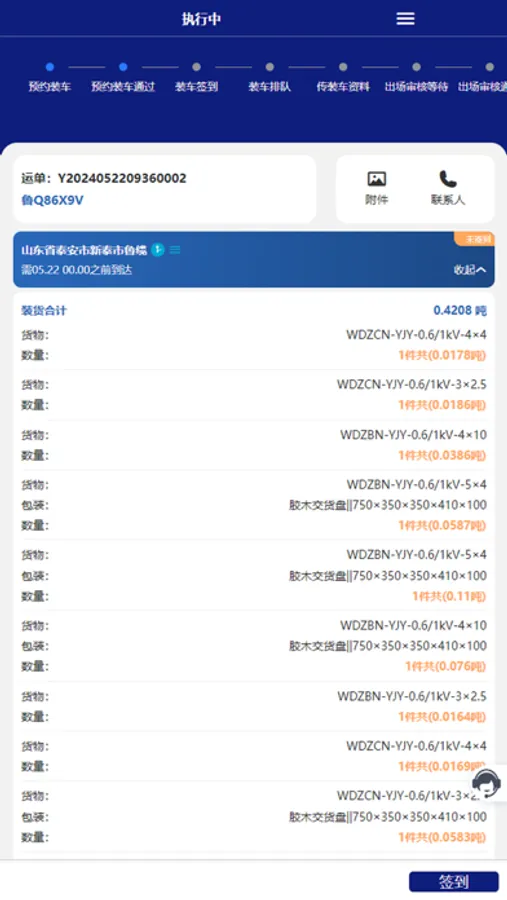Select the 传装车资料 step dot
507x900 pixels.
(343, 67)
